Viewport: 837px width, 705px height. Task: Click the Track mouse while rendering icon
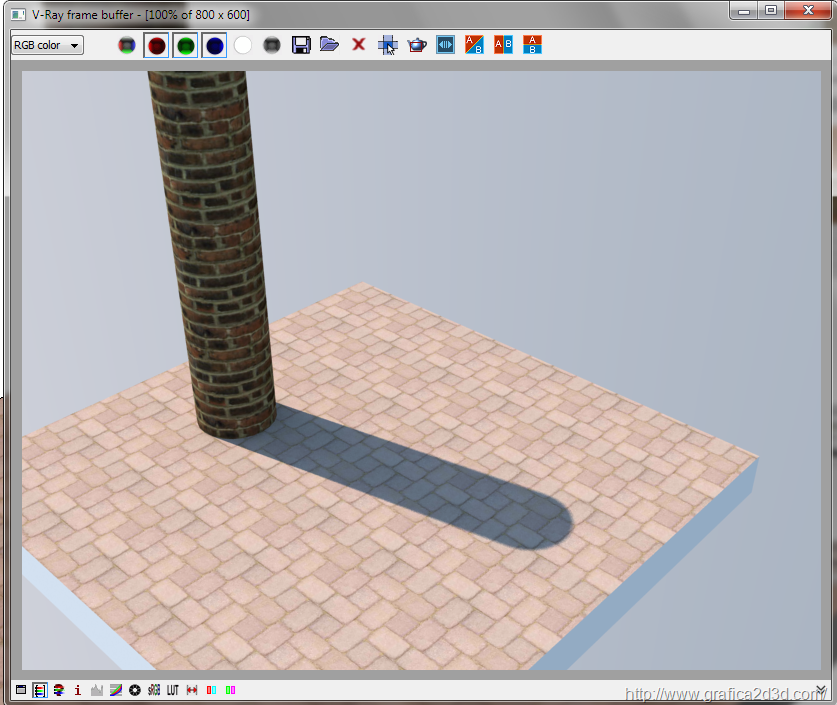pos(387,45)
